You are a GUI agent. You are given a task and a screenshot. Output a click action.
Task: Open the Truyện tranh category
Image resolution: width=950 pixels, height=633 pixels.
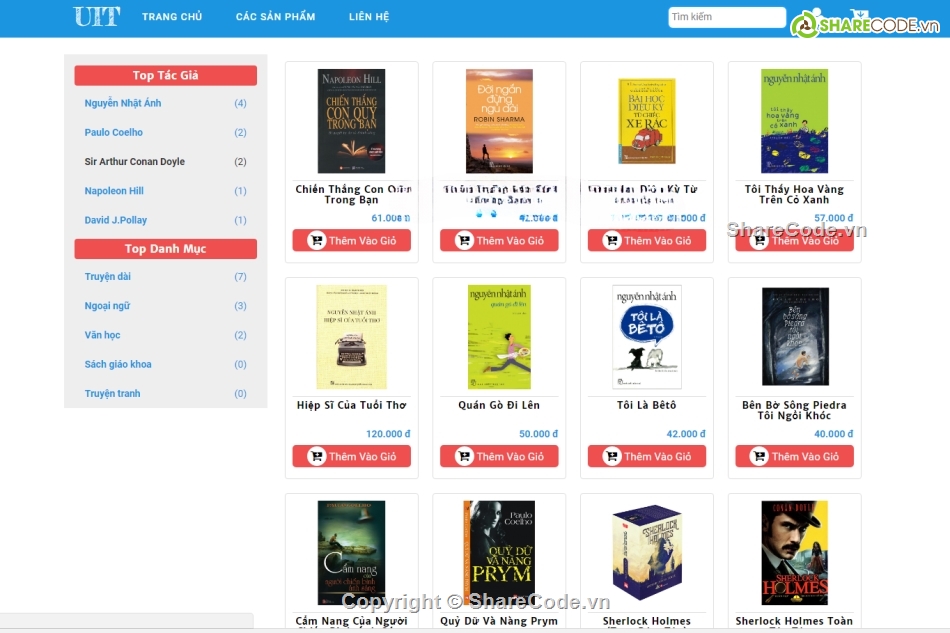112,393
